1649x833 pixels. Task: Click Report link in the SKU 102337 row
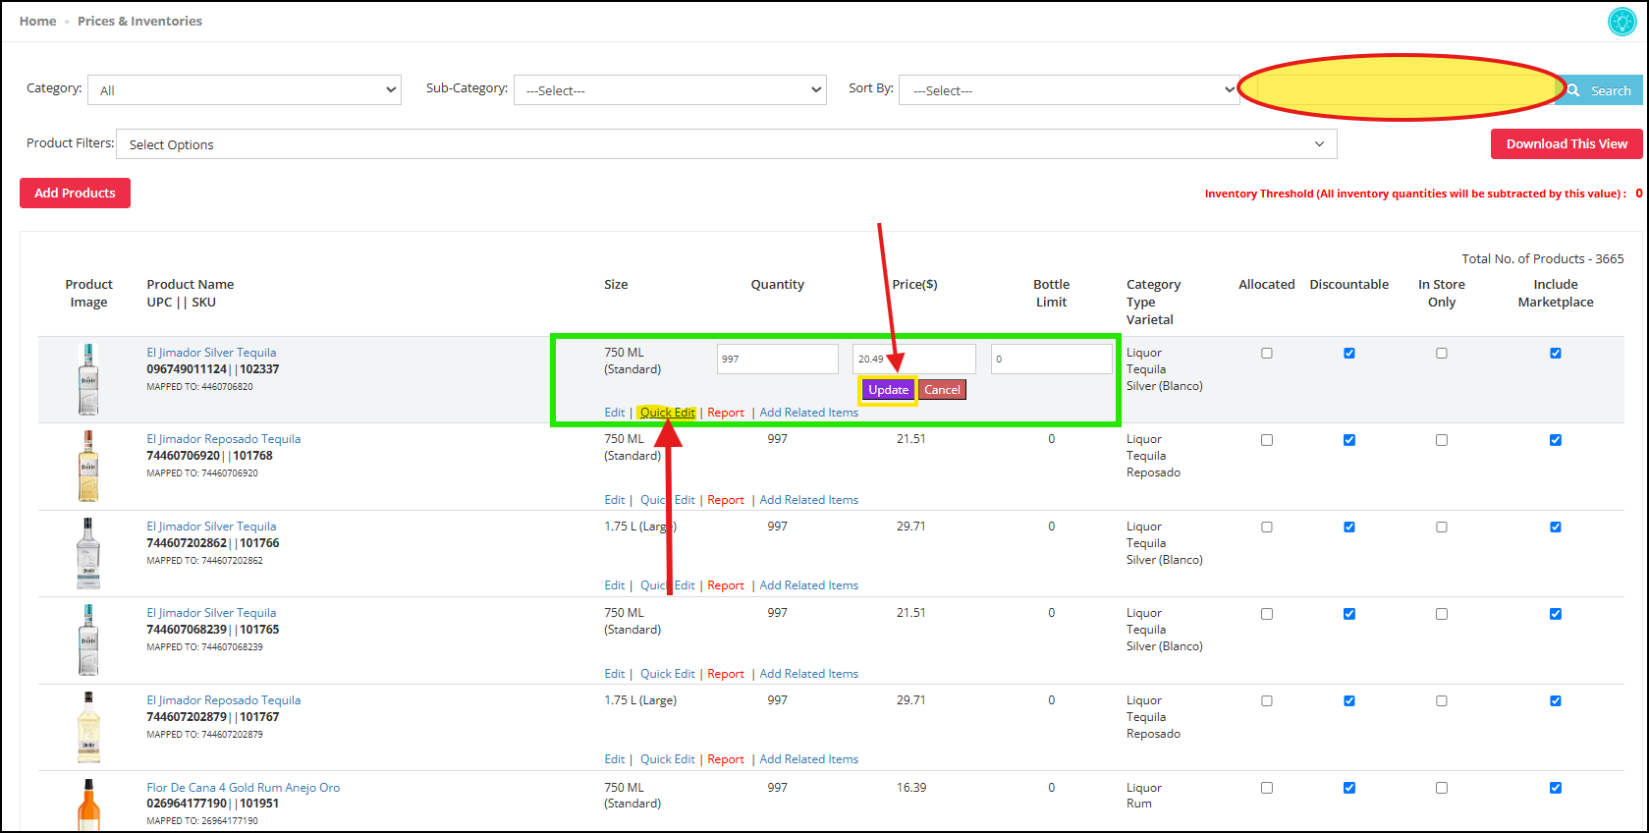(x=725, y=412)
